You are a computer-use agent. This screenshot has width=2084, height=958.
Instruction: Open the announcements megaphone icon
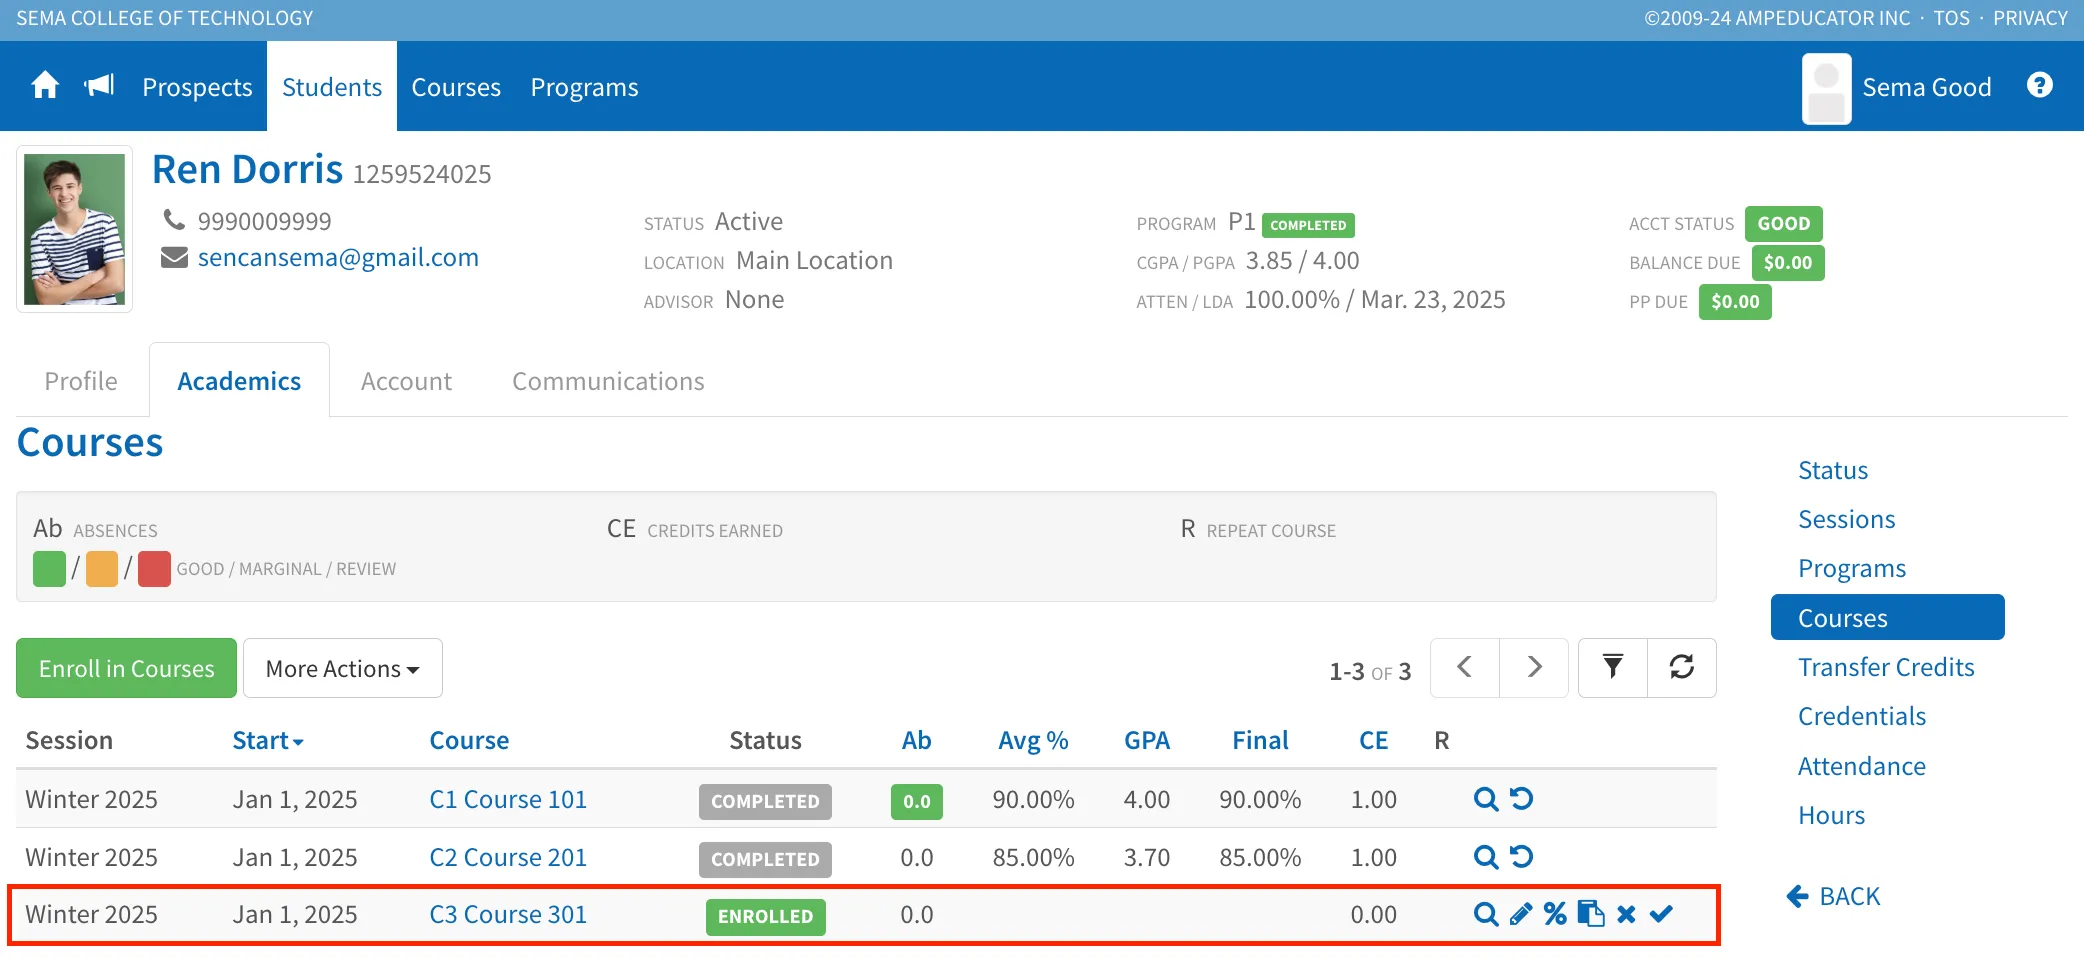[100, 86]
